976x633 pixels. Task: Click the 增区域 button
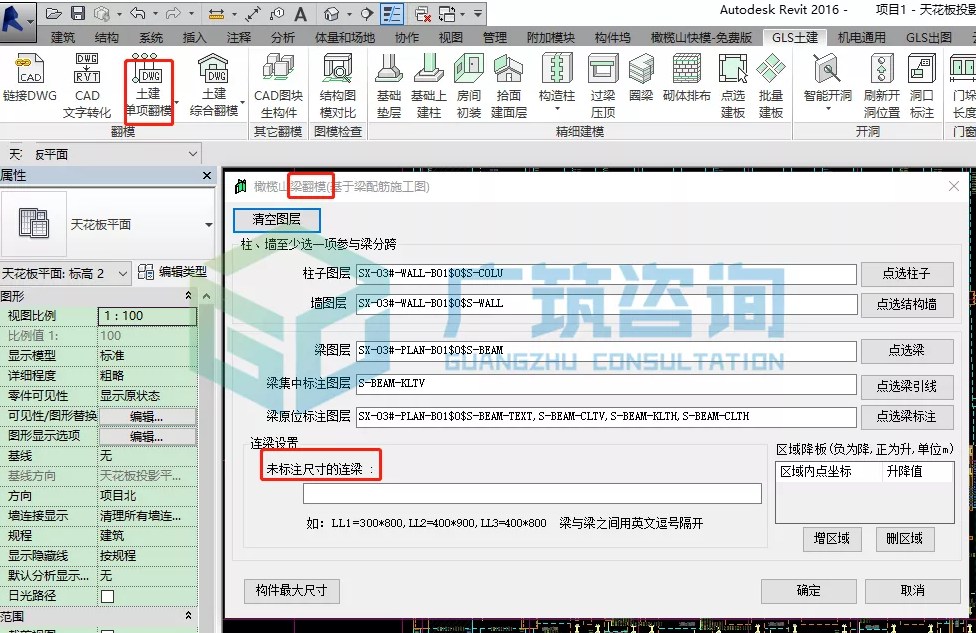coord(832,539)
